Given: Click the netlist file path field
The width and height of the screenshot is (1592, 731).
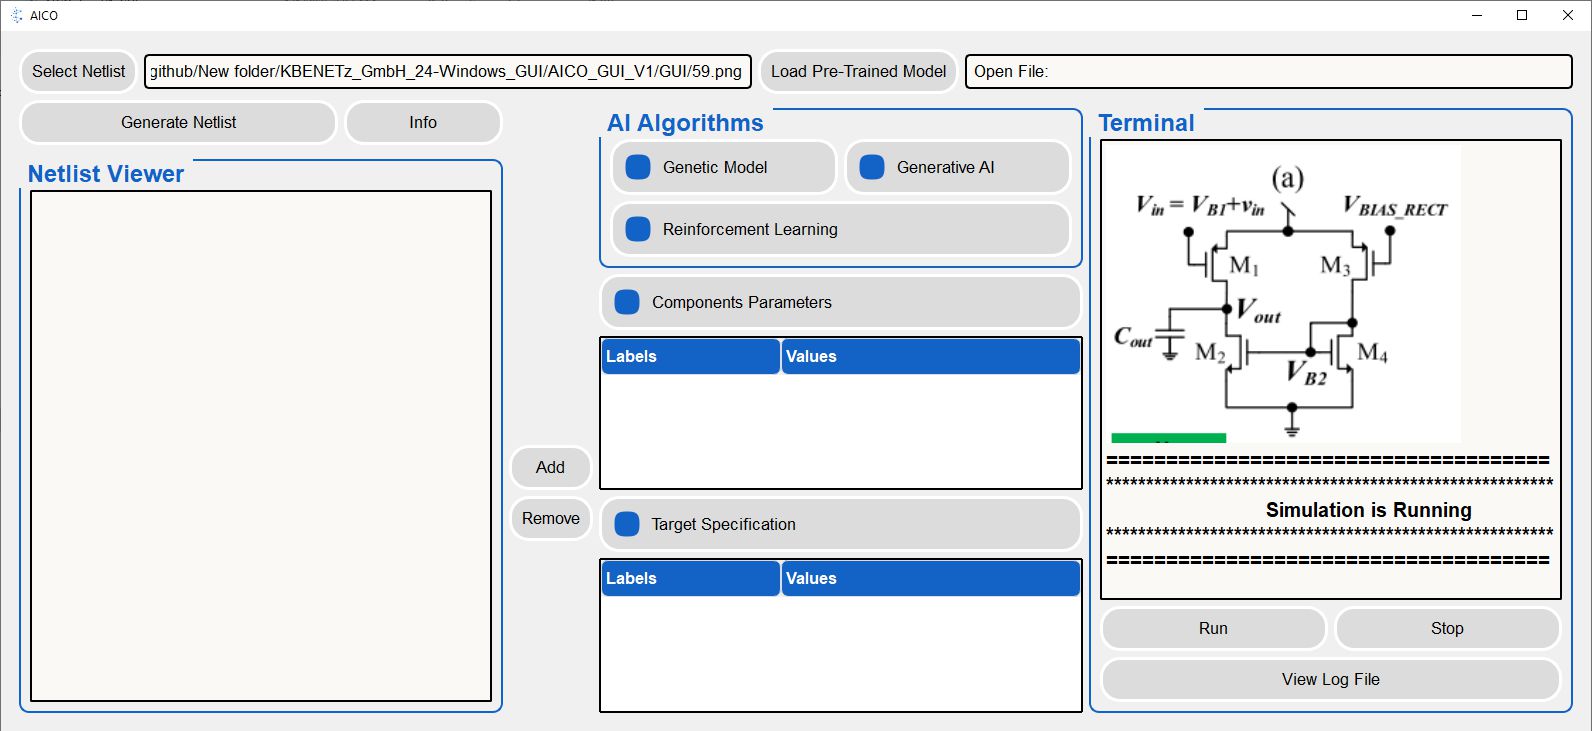Looking at the screenshot, I should 447,71.
